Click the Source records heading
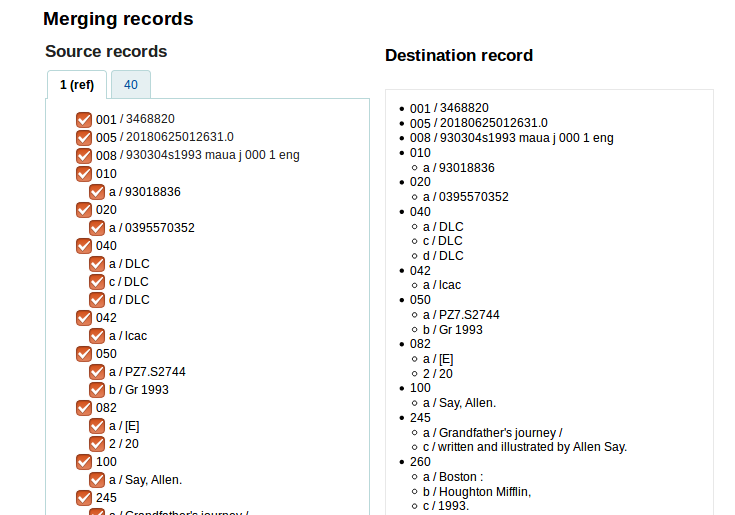 click(x=106, y=51)
